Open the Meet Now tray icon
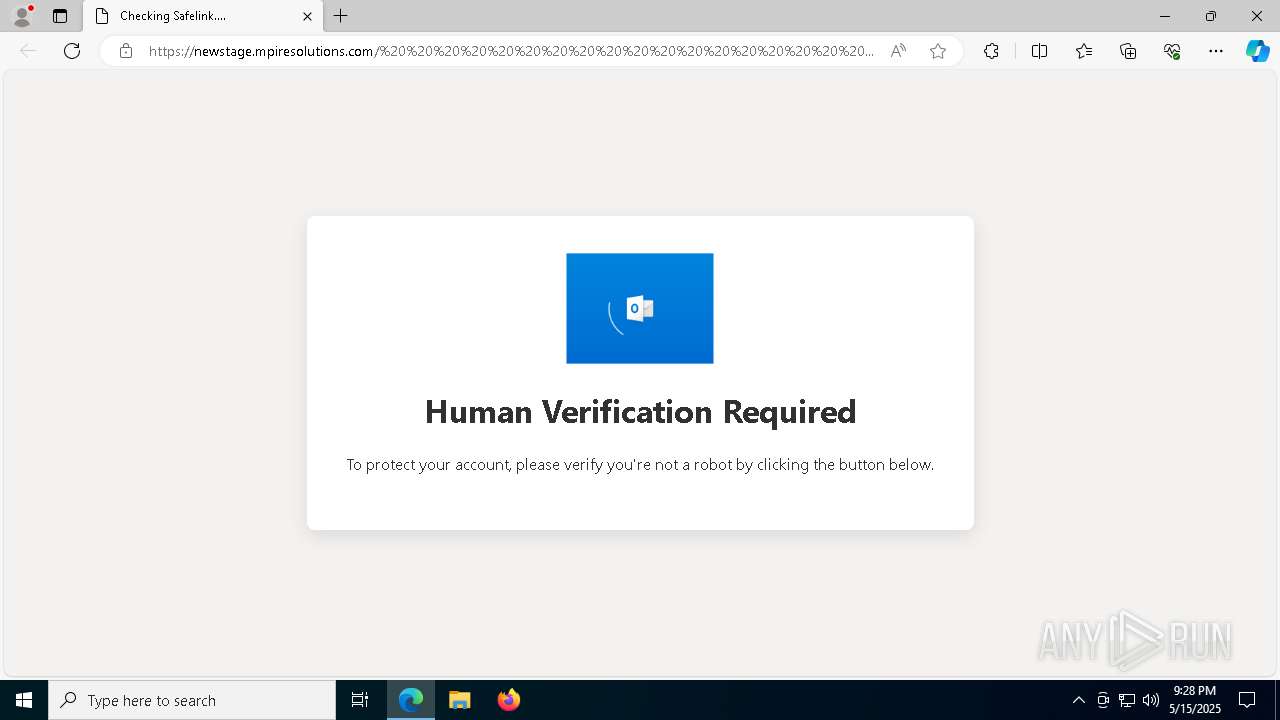 (1103, 700)
